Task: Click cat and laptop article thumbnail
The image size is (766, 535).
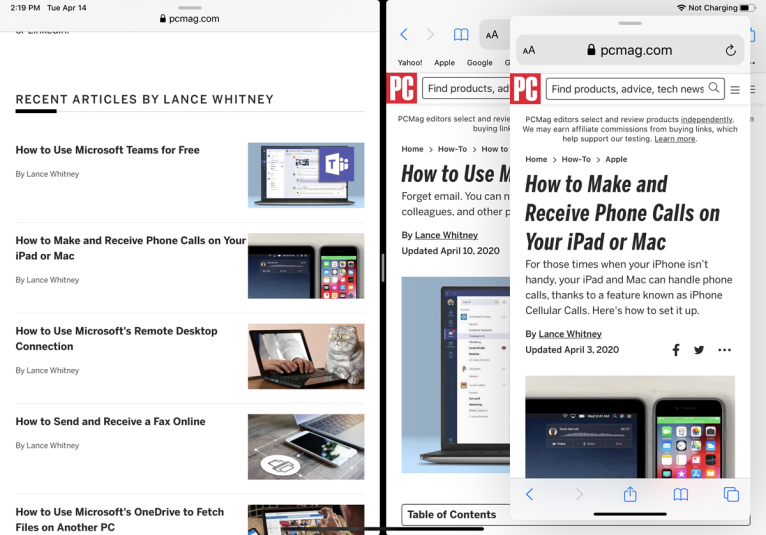Action: 306,356
